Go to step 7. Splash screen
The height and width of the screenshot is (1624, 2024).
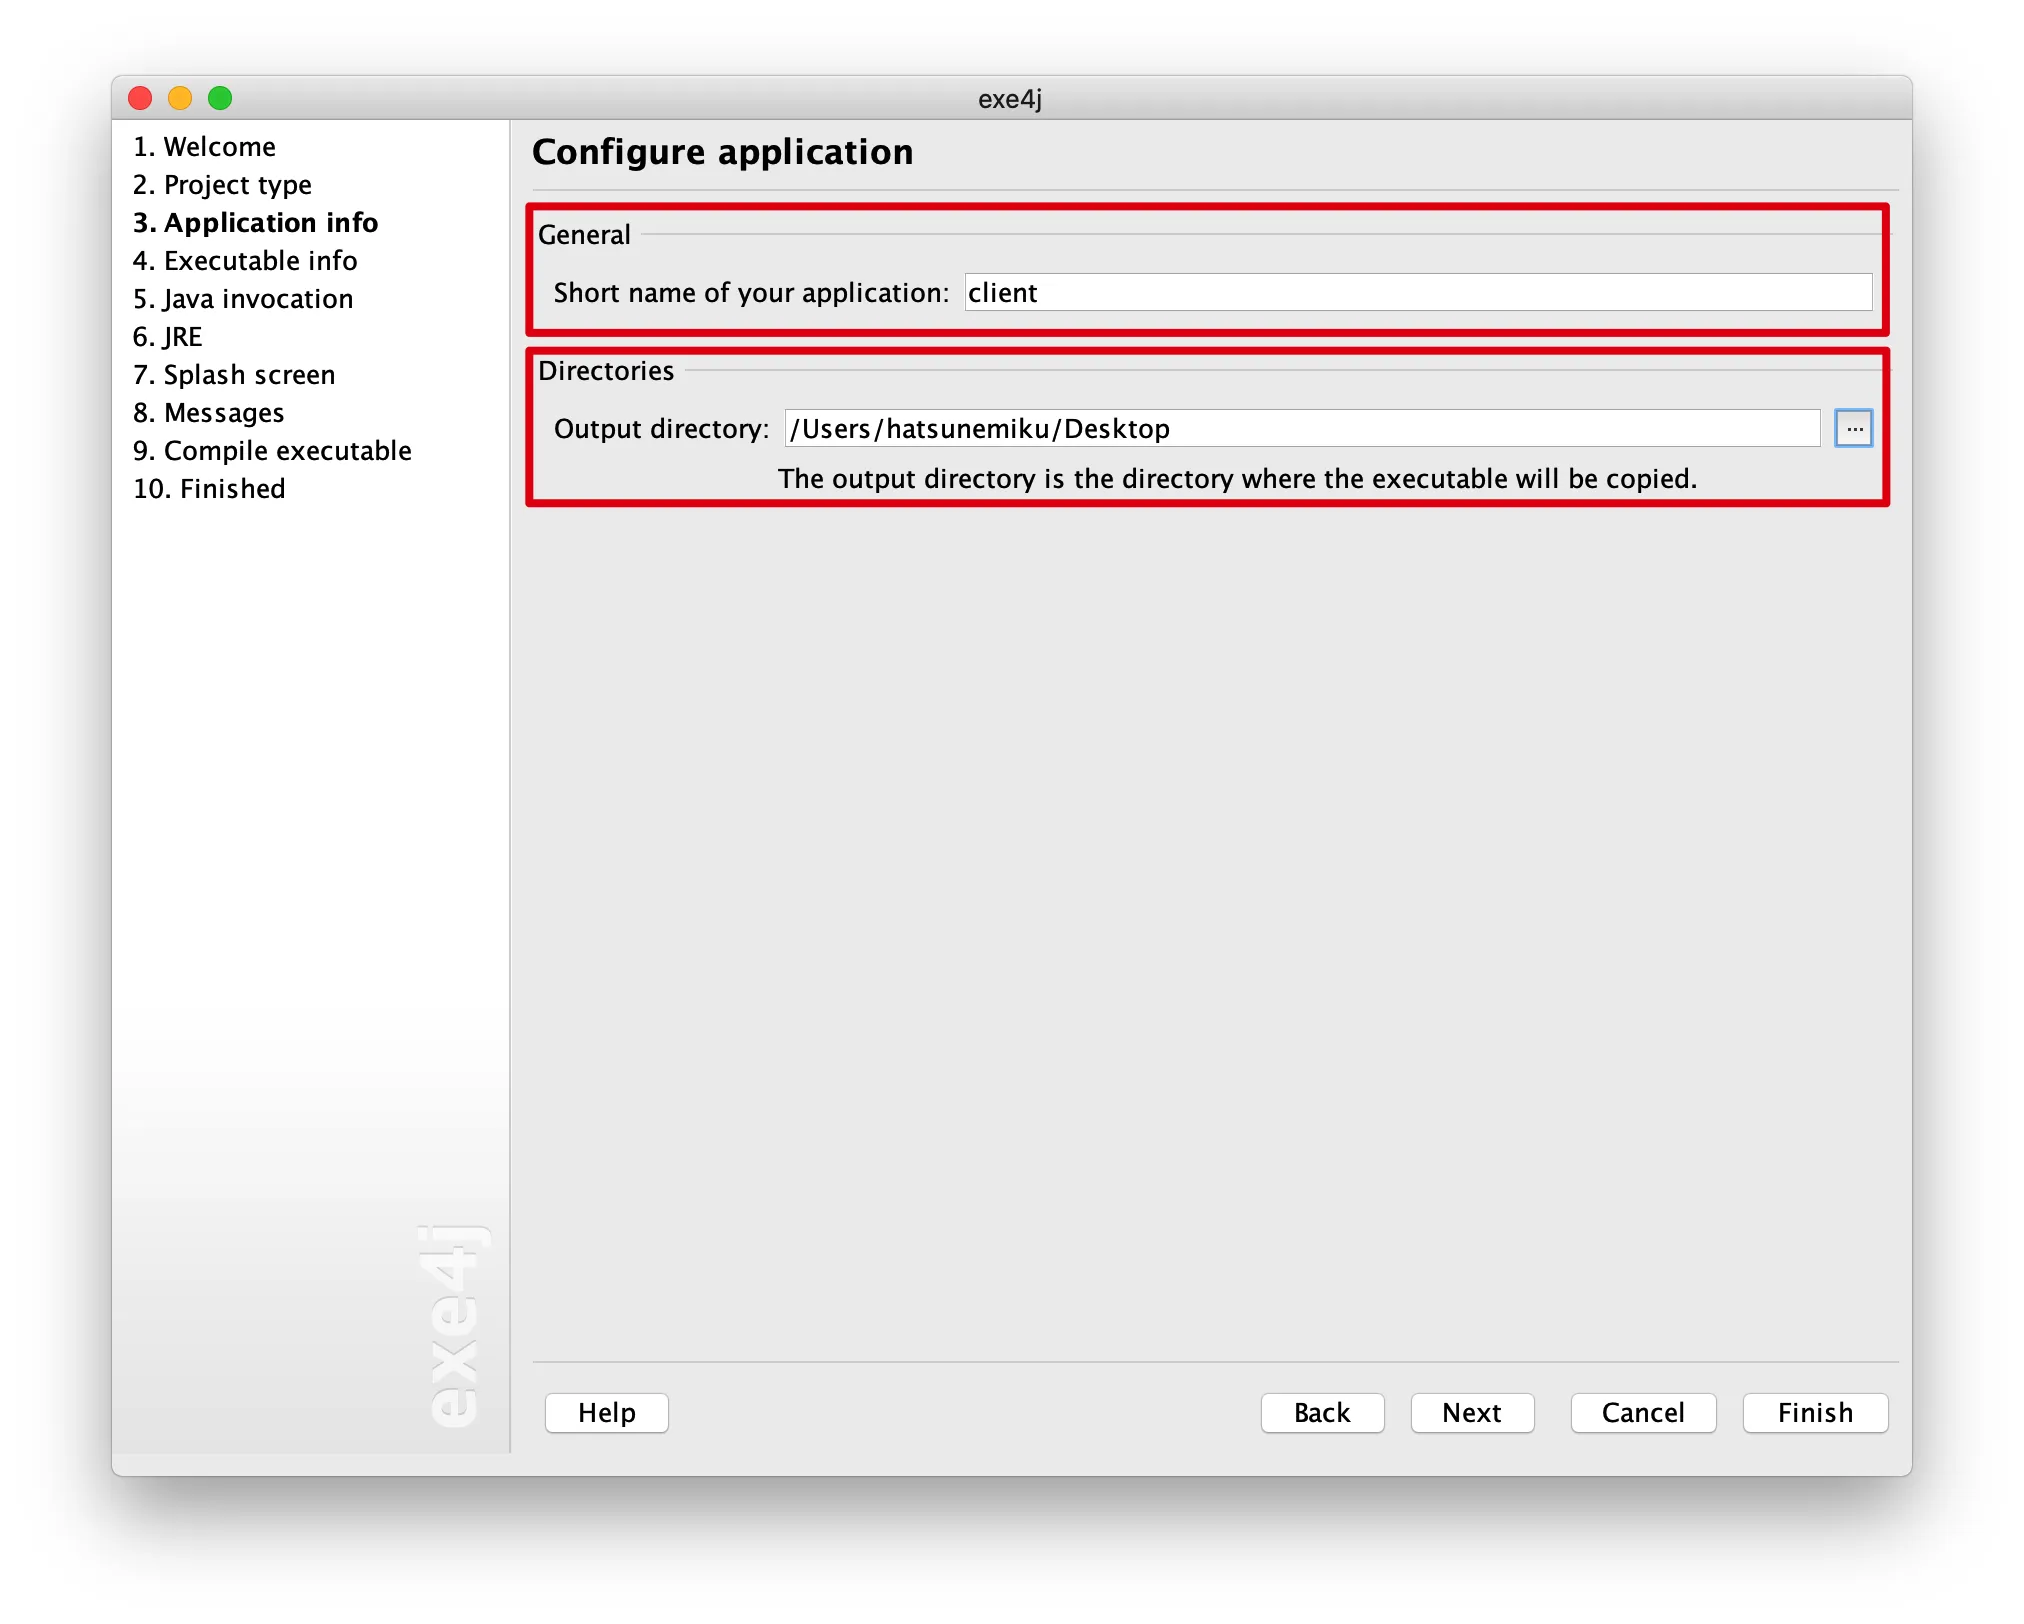point(234,375)
